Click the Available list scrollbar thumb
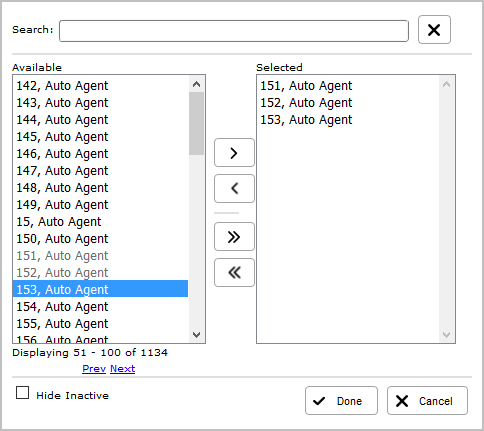Screen dimensions: 484x431 pyautogui.click(x=196, y=123)
